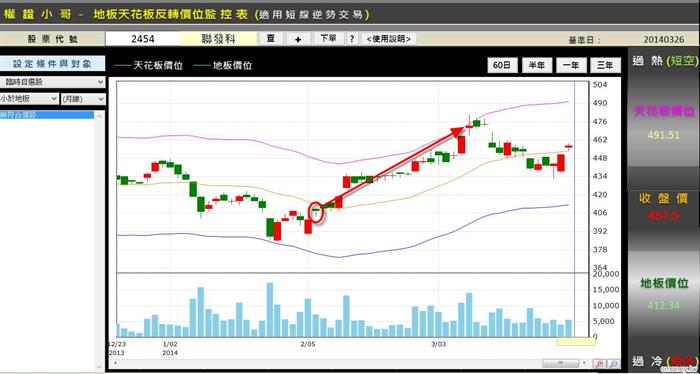Click the ceiling price value 491.51
Image resolution: width=700 pixels, height=374 pixels.
tap(663, 135)
